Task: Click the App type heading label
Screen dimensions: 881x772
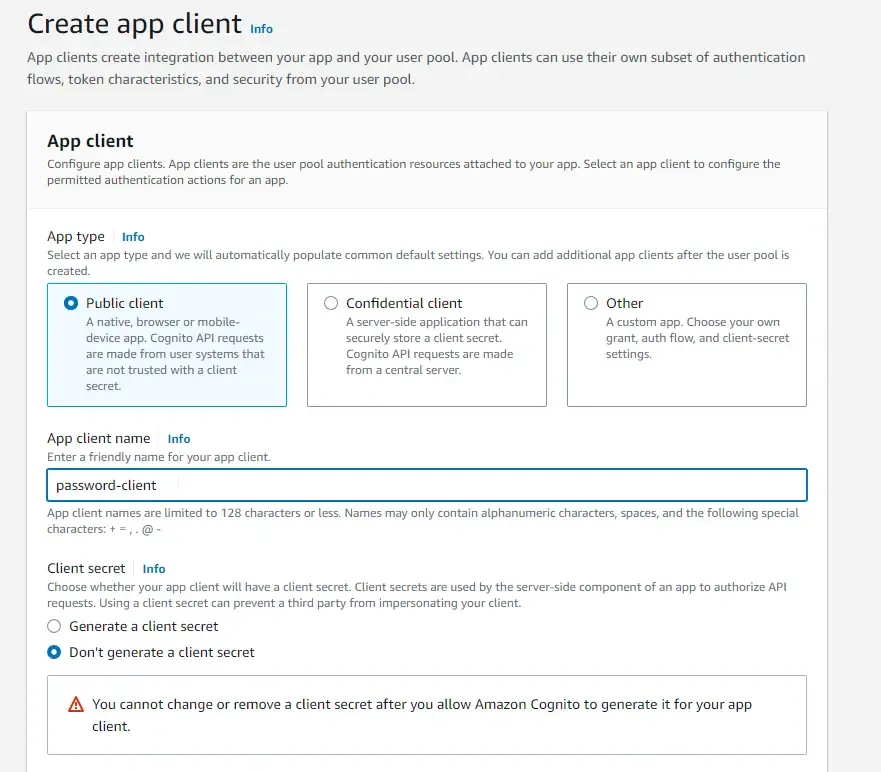Action: pos(75,237)
